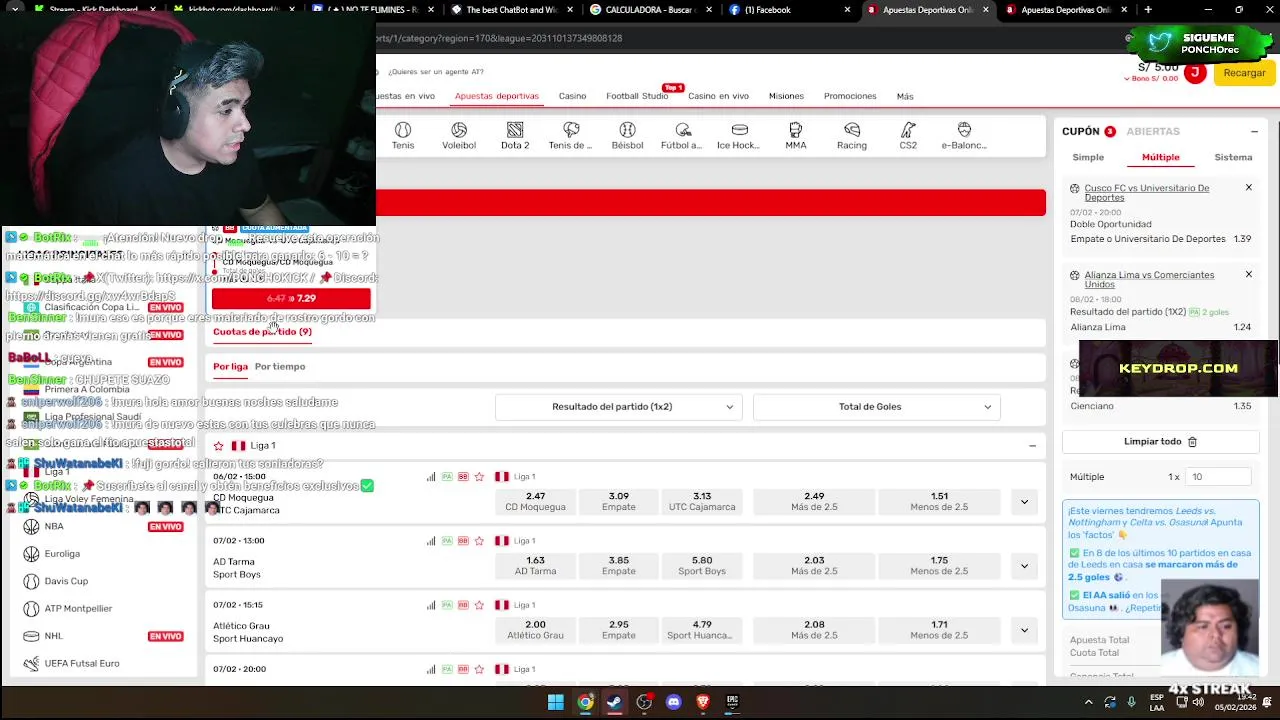1280x720 pixels.
Task: Open statistics icon for CD Moquegua match
Action: tap(431, 477)
